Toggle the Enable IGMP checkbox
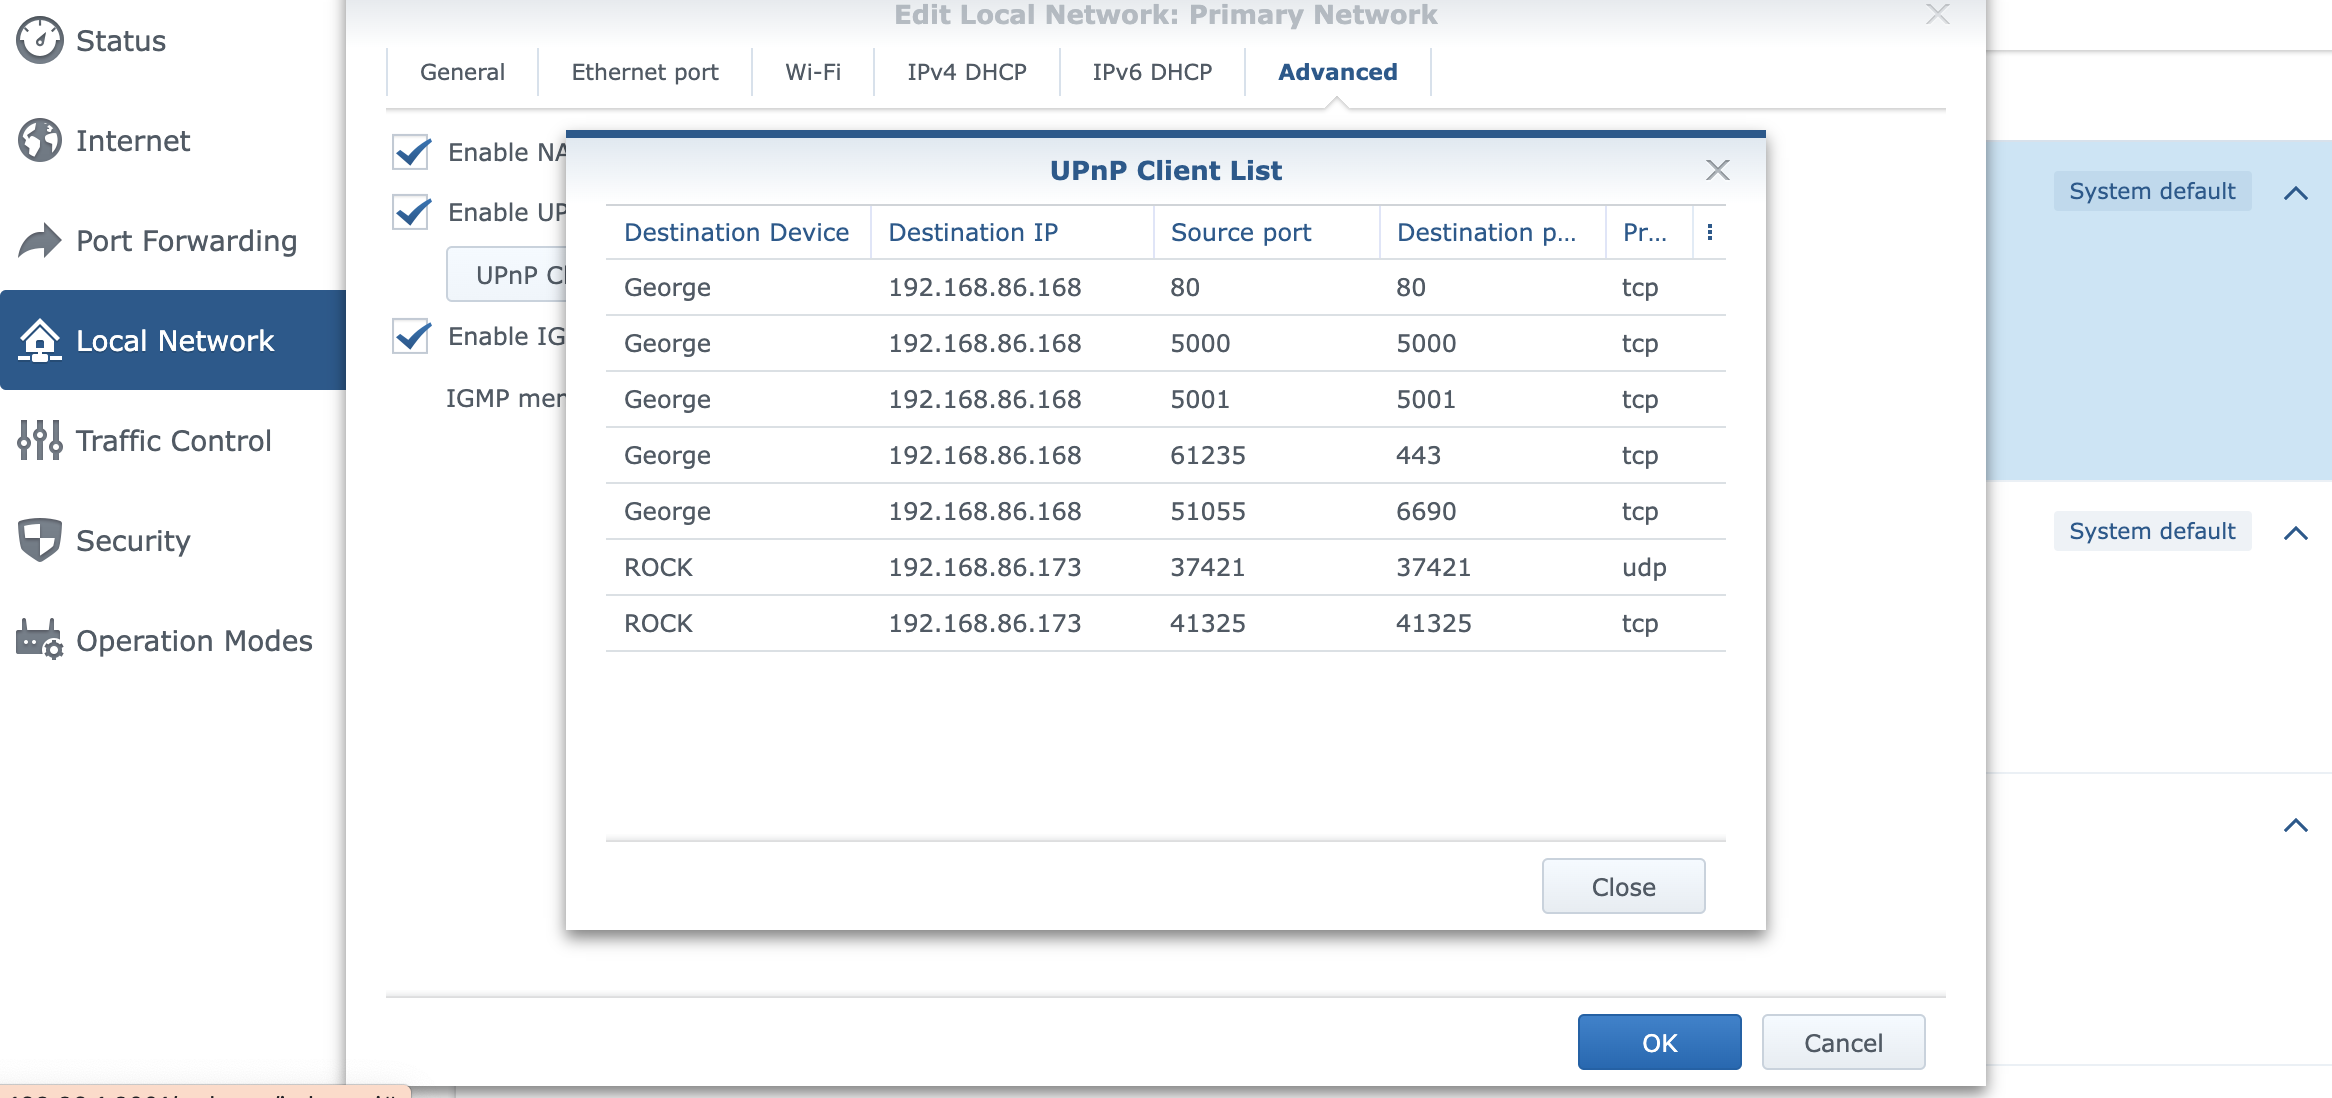Viewport: 2332px width, 1098px height. (412, 337)
